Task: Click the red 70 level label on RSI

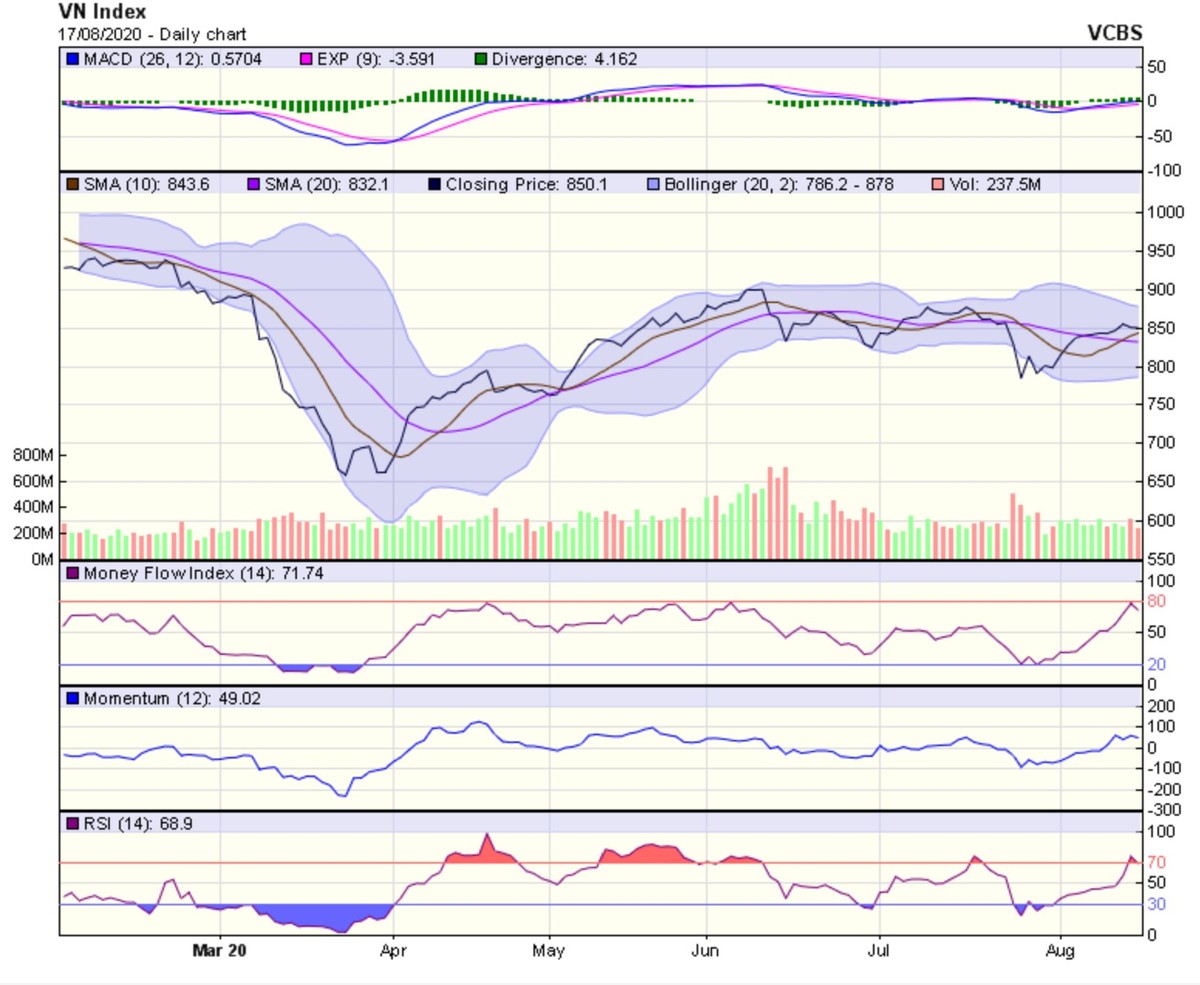Action: click(1156, 862)
